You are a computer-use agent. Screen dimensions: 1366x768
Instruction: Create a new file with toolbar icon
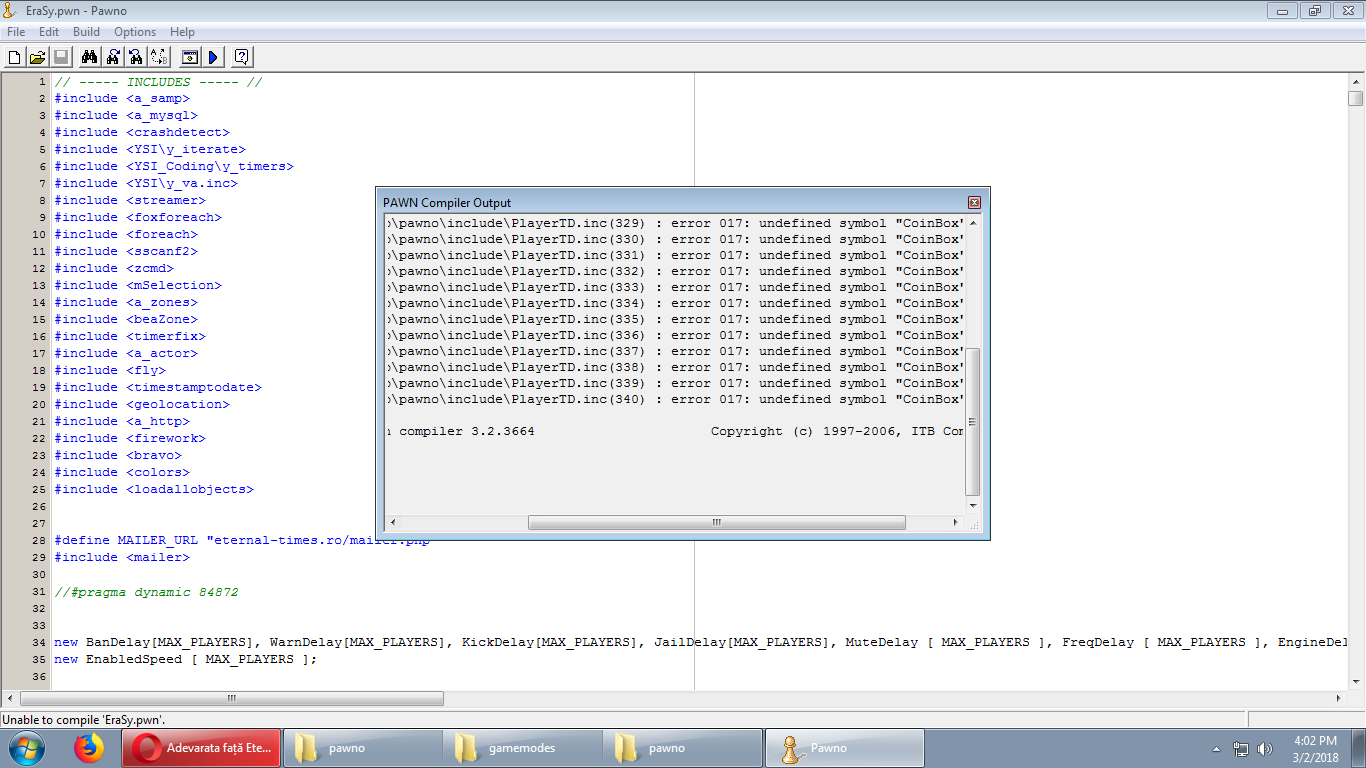[x=15, y=57]
